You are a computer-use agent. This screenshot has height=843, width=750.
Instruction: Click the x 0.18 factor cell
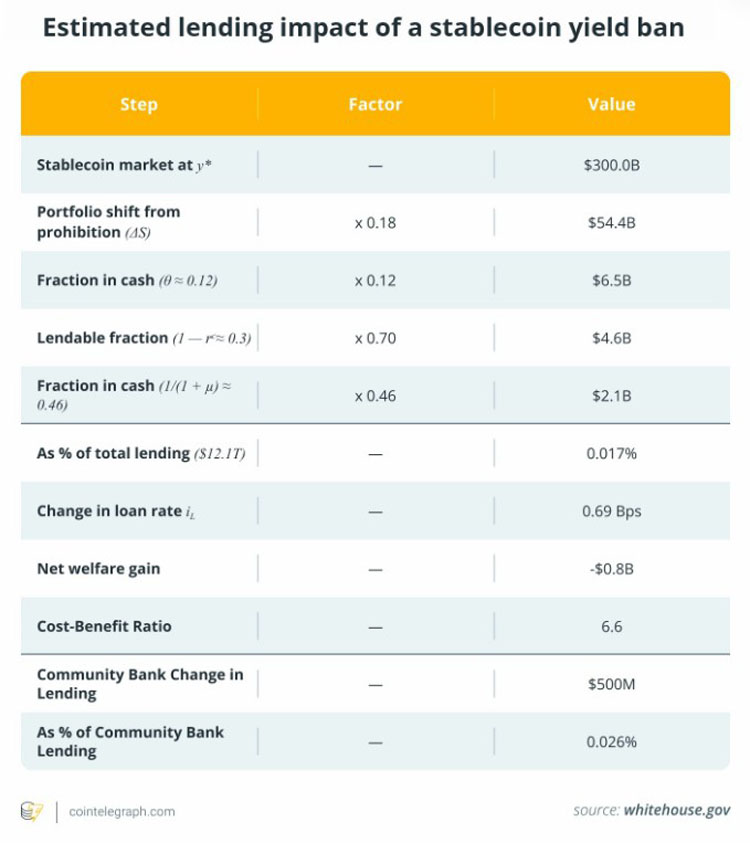point(375,223)
